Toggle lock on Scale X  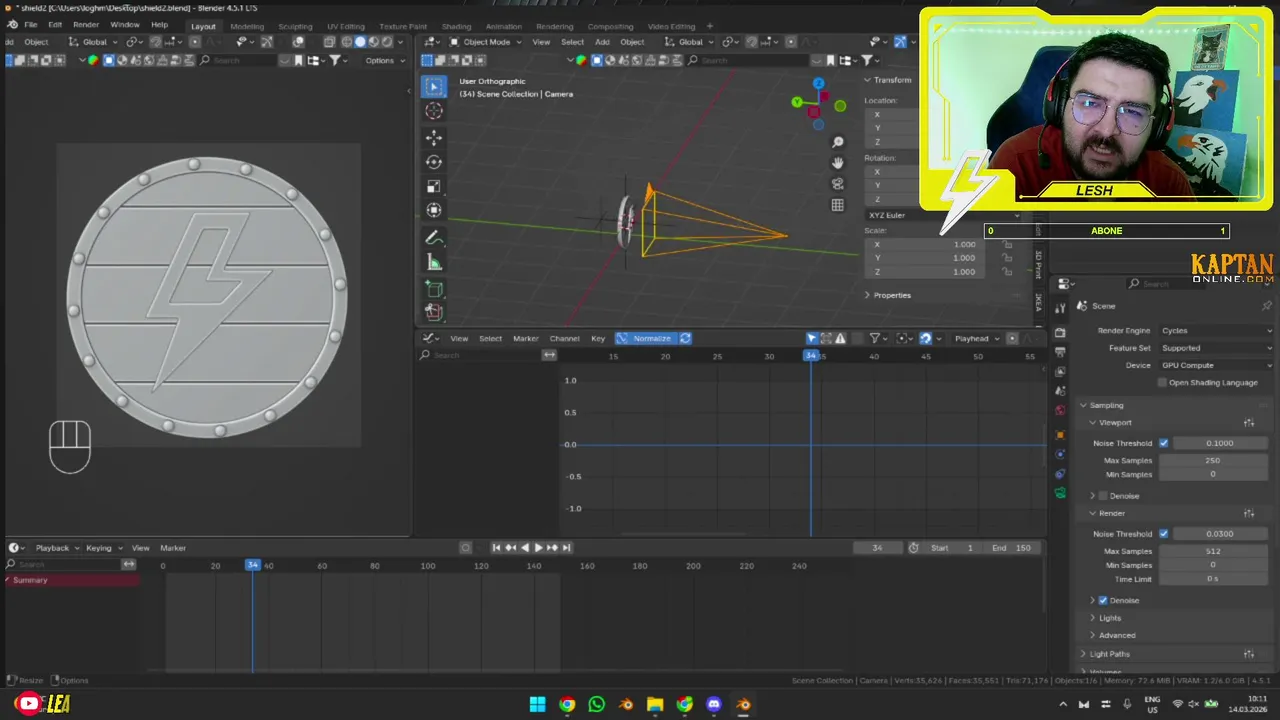coord(1008,244)
